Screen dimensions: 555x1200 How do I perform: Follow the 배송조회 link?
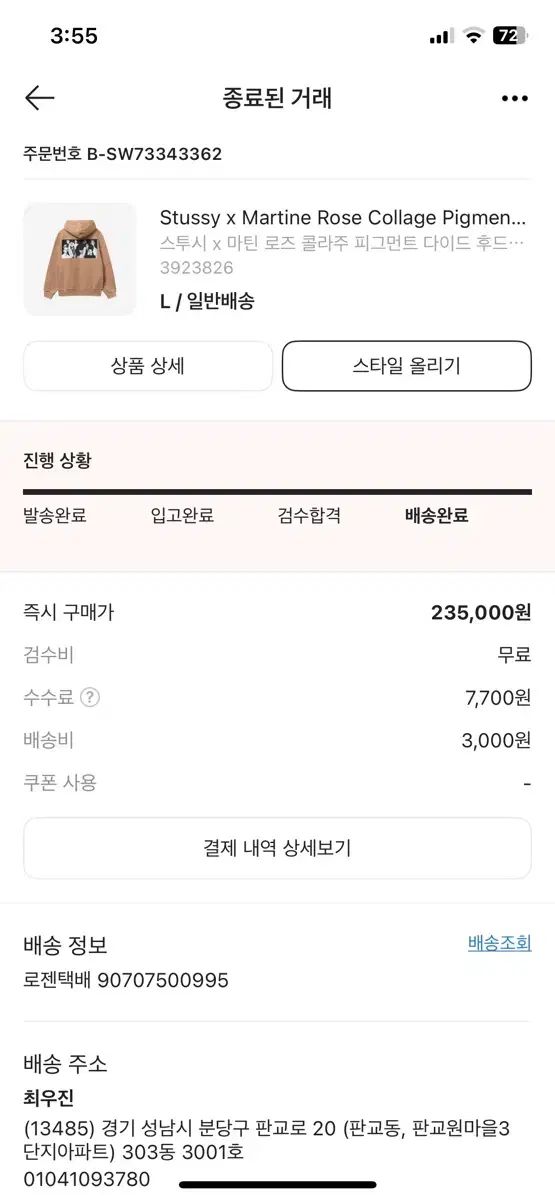point(499,943)
